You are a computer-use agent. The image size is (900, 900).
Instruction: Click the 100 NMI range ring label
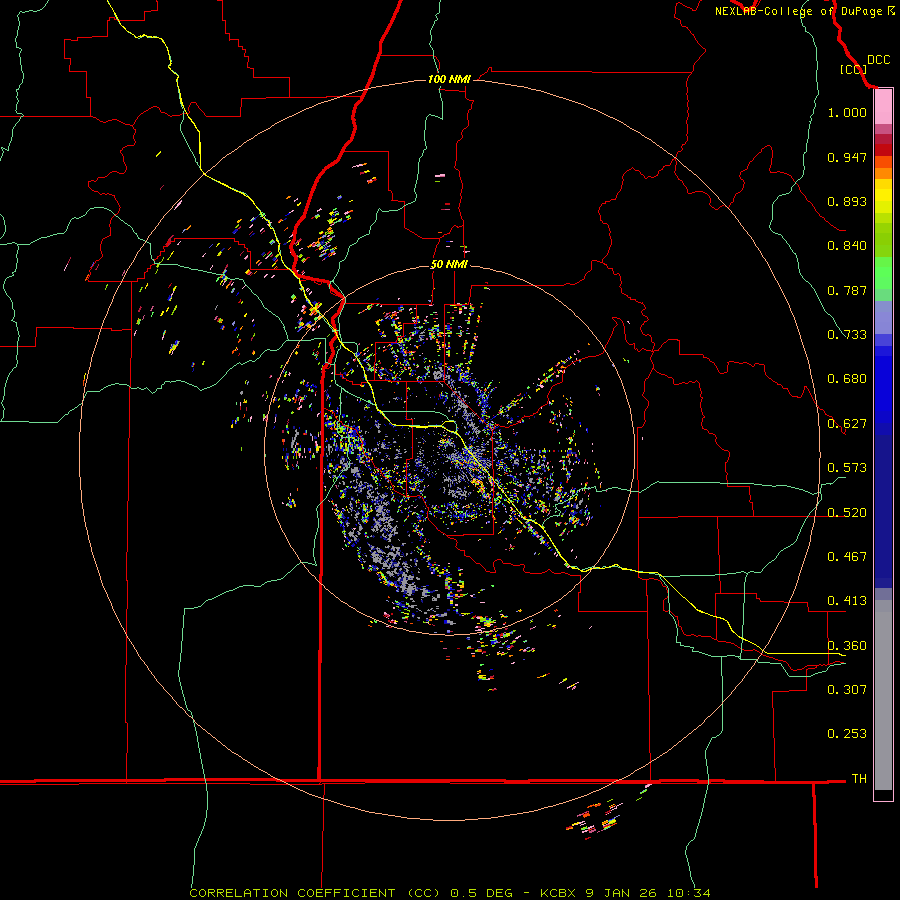click(449, 79)
